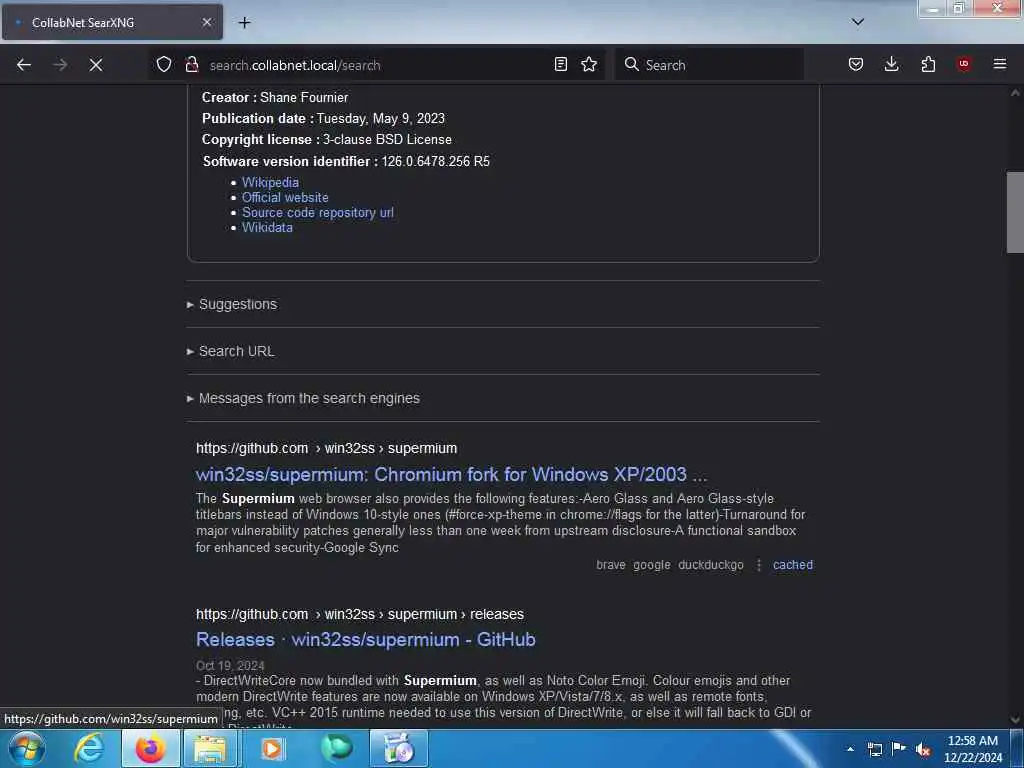Click '3-clause BSD License' text
1024x768 pixels.
387,140
